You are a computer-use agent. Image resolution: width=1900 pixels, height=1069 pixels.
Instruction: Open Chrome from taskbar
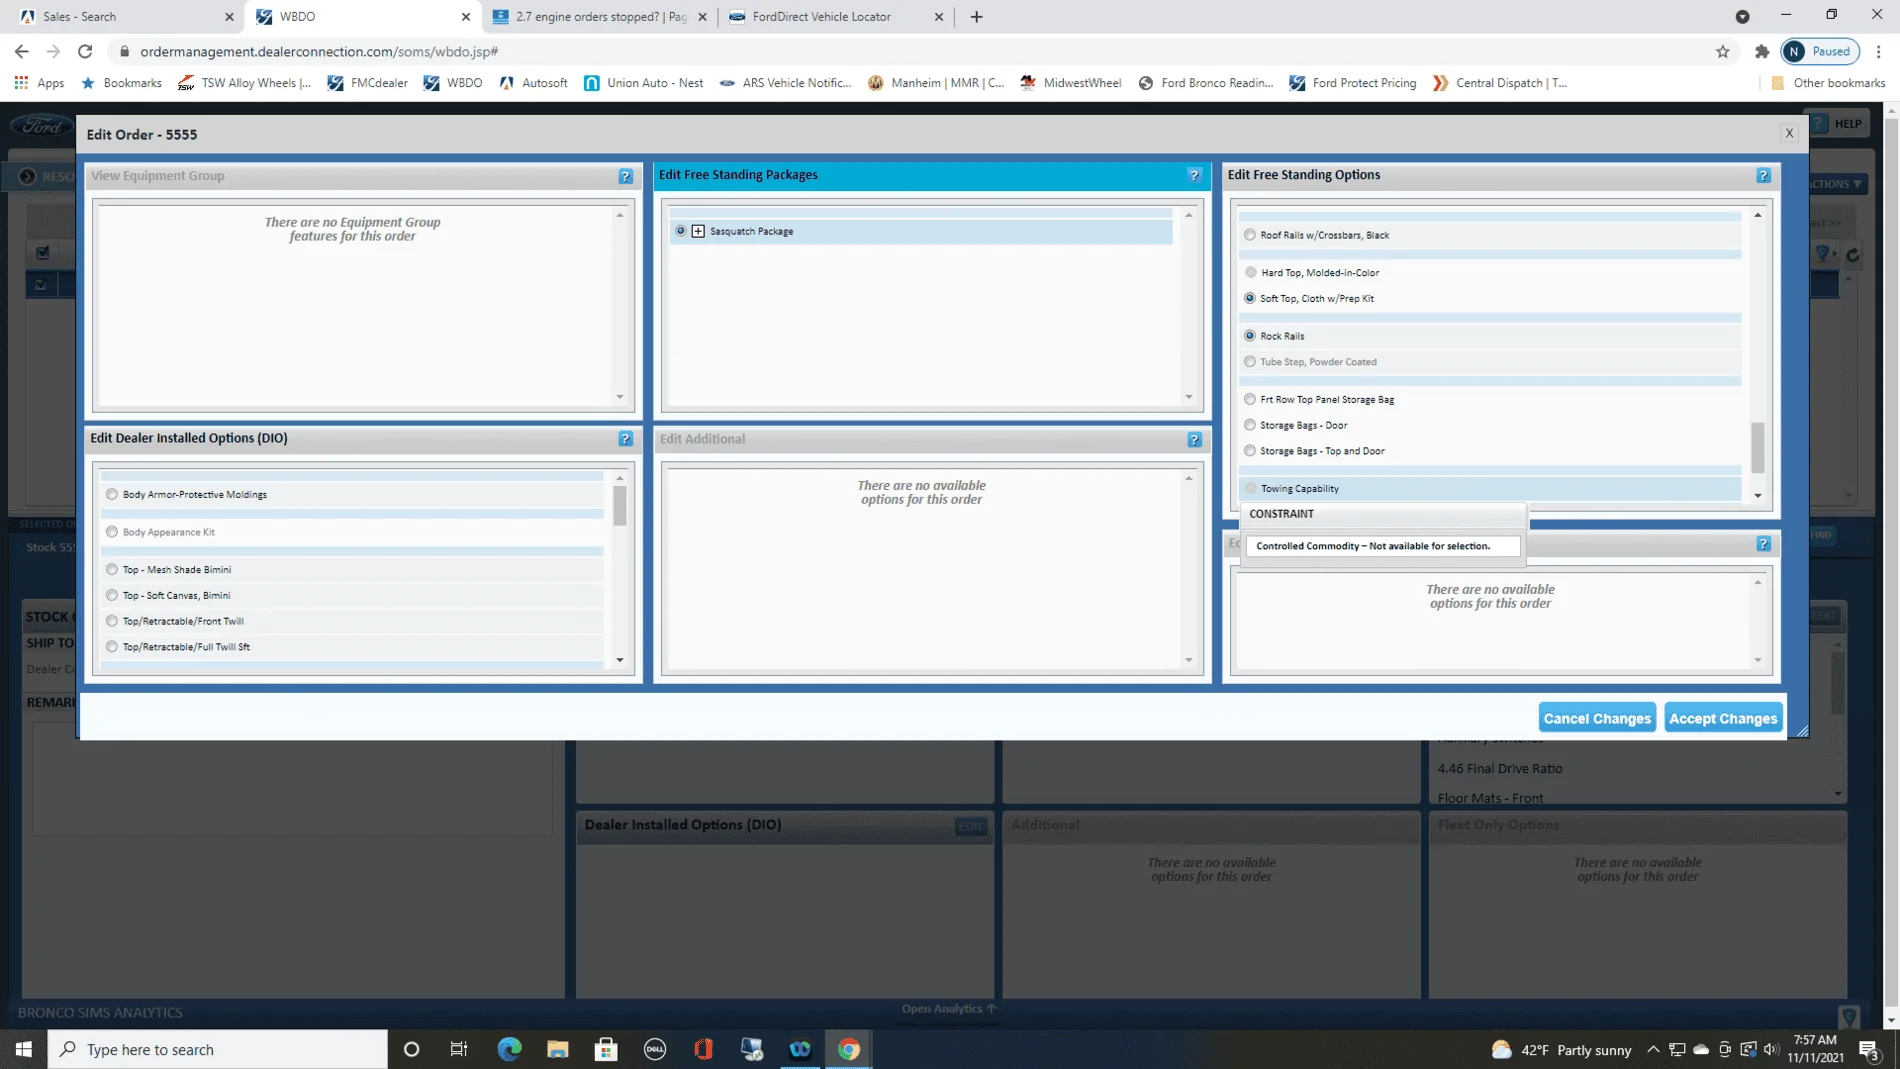(x=849, y=1049)
